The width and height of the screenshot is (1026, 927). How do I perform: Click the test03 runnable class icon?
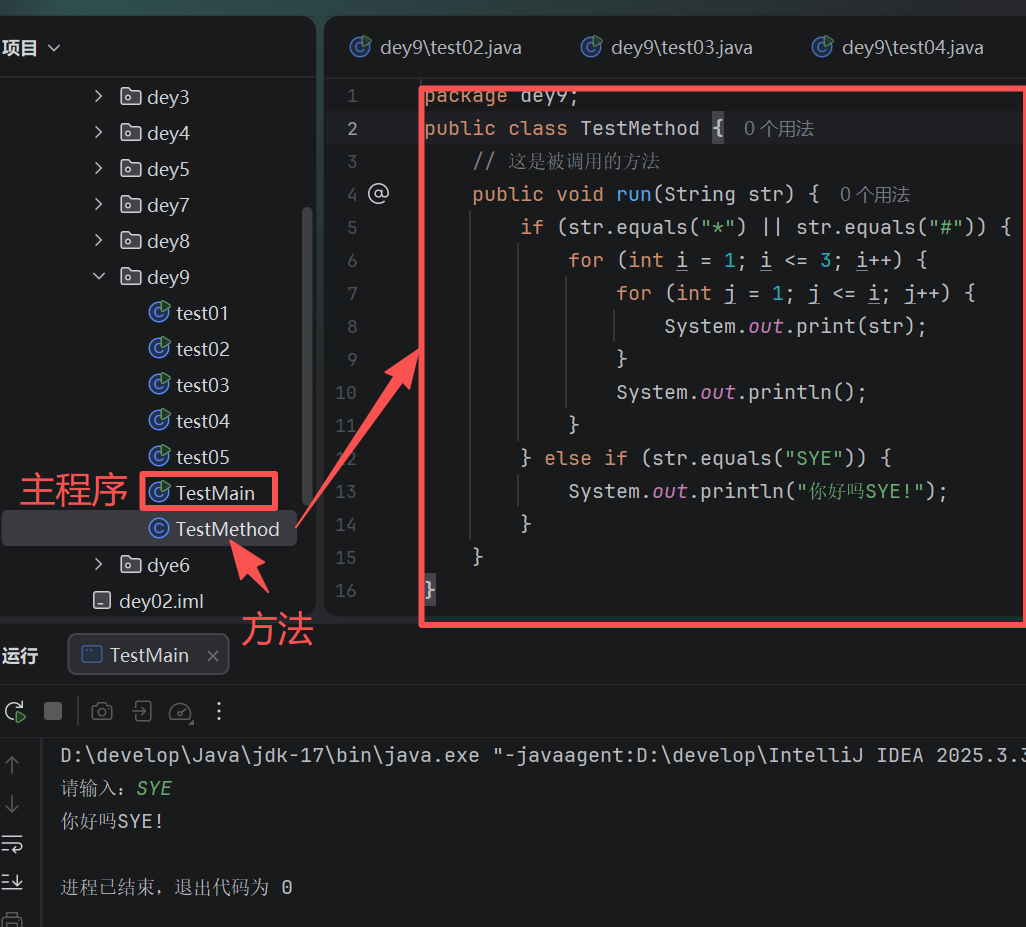(159, 384)
